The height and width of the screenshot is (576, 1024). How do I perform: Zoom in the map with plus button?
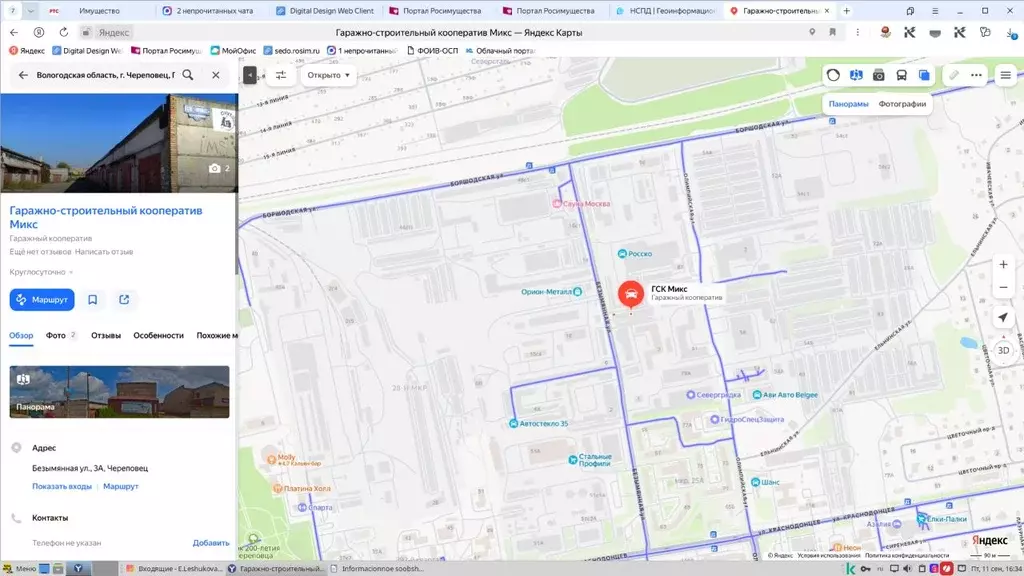pyautogui.click(x=1003, y=264)
